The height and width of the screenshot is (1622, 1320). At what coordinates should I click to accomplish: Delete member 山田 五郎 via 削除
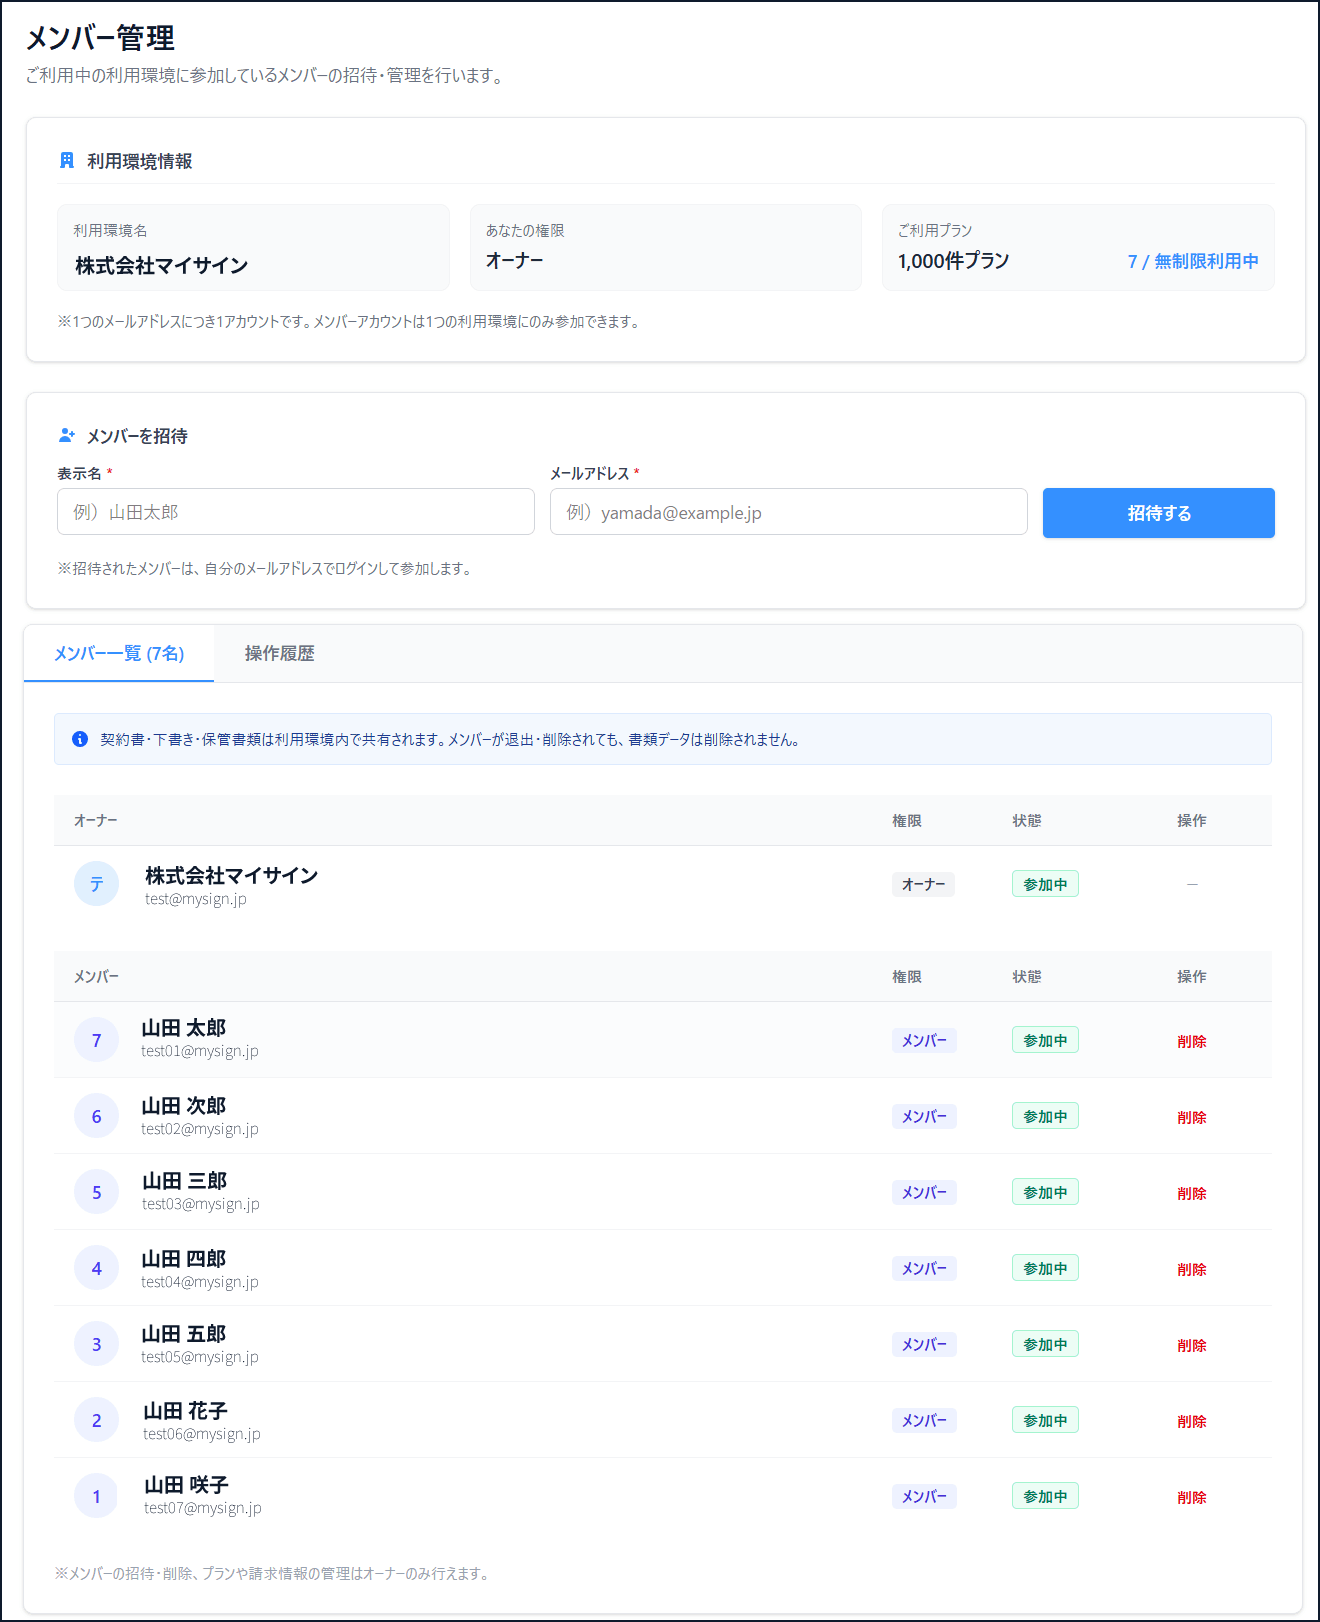tap(1192, 1345)
